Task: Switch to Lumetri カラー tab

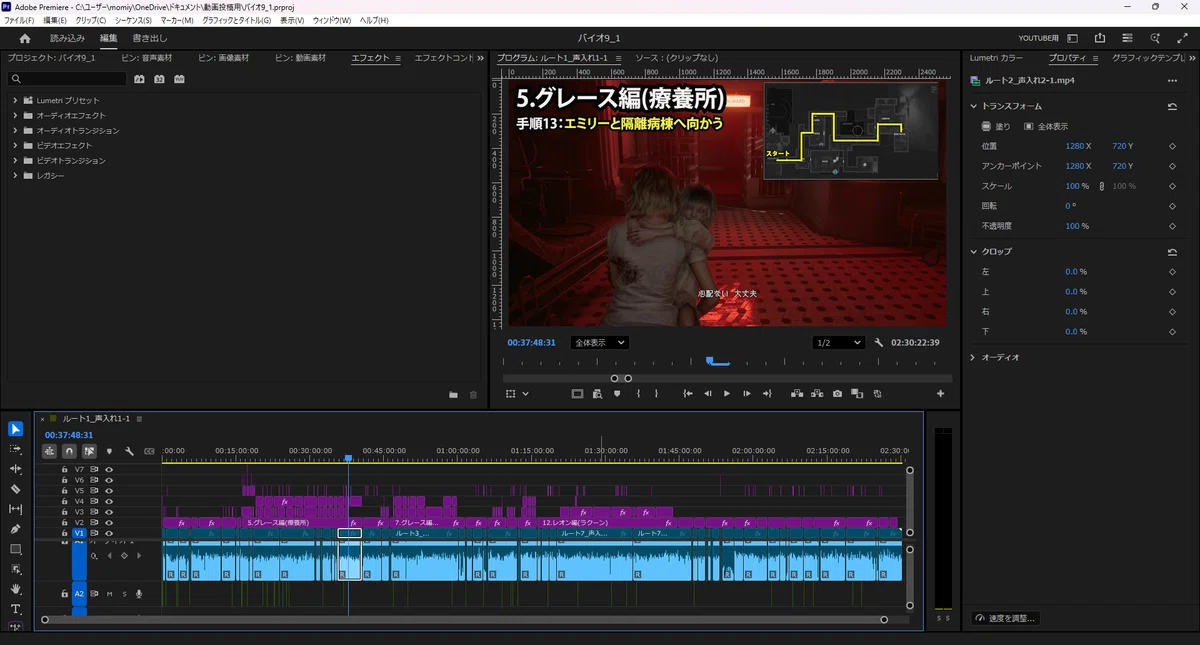Action: [x=996, y=58]
